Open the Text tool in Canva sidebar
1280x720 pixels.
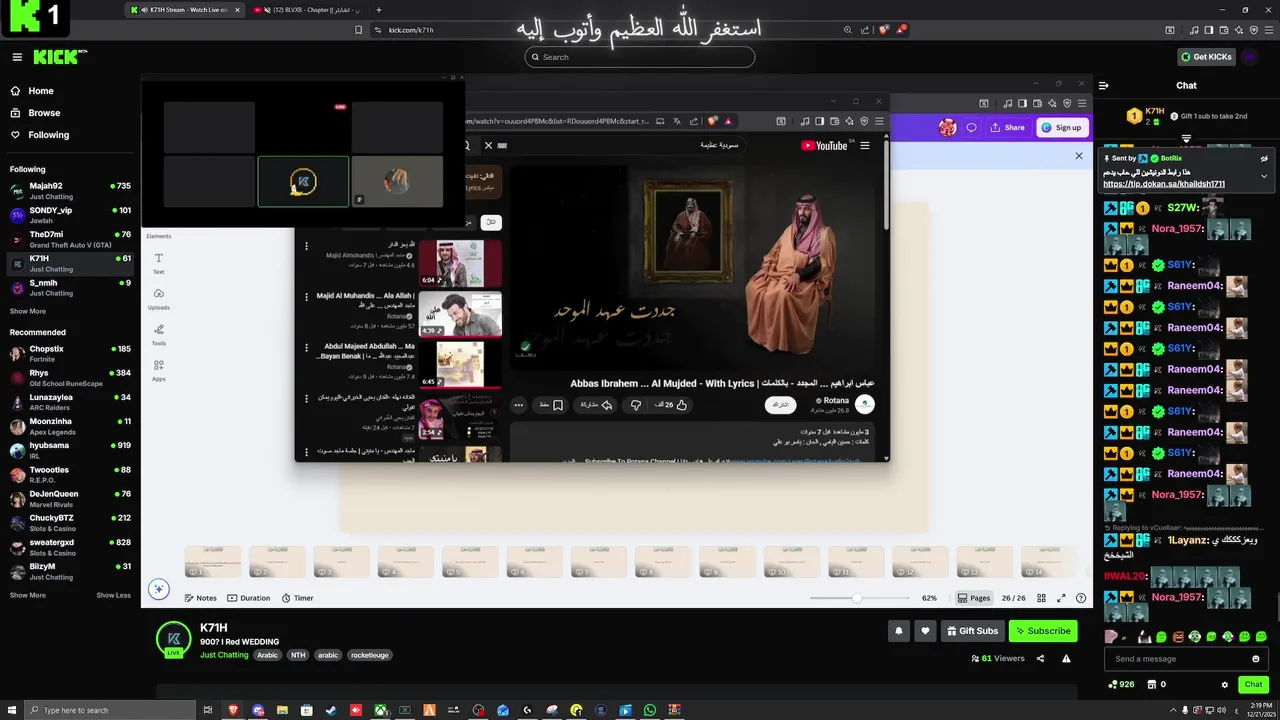click(158, 264)
